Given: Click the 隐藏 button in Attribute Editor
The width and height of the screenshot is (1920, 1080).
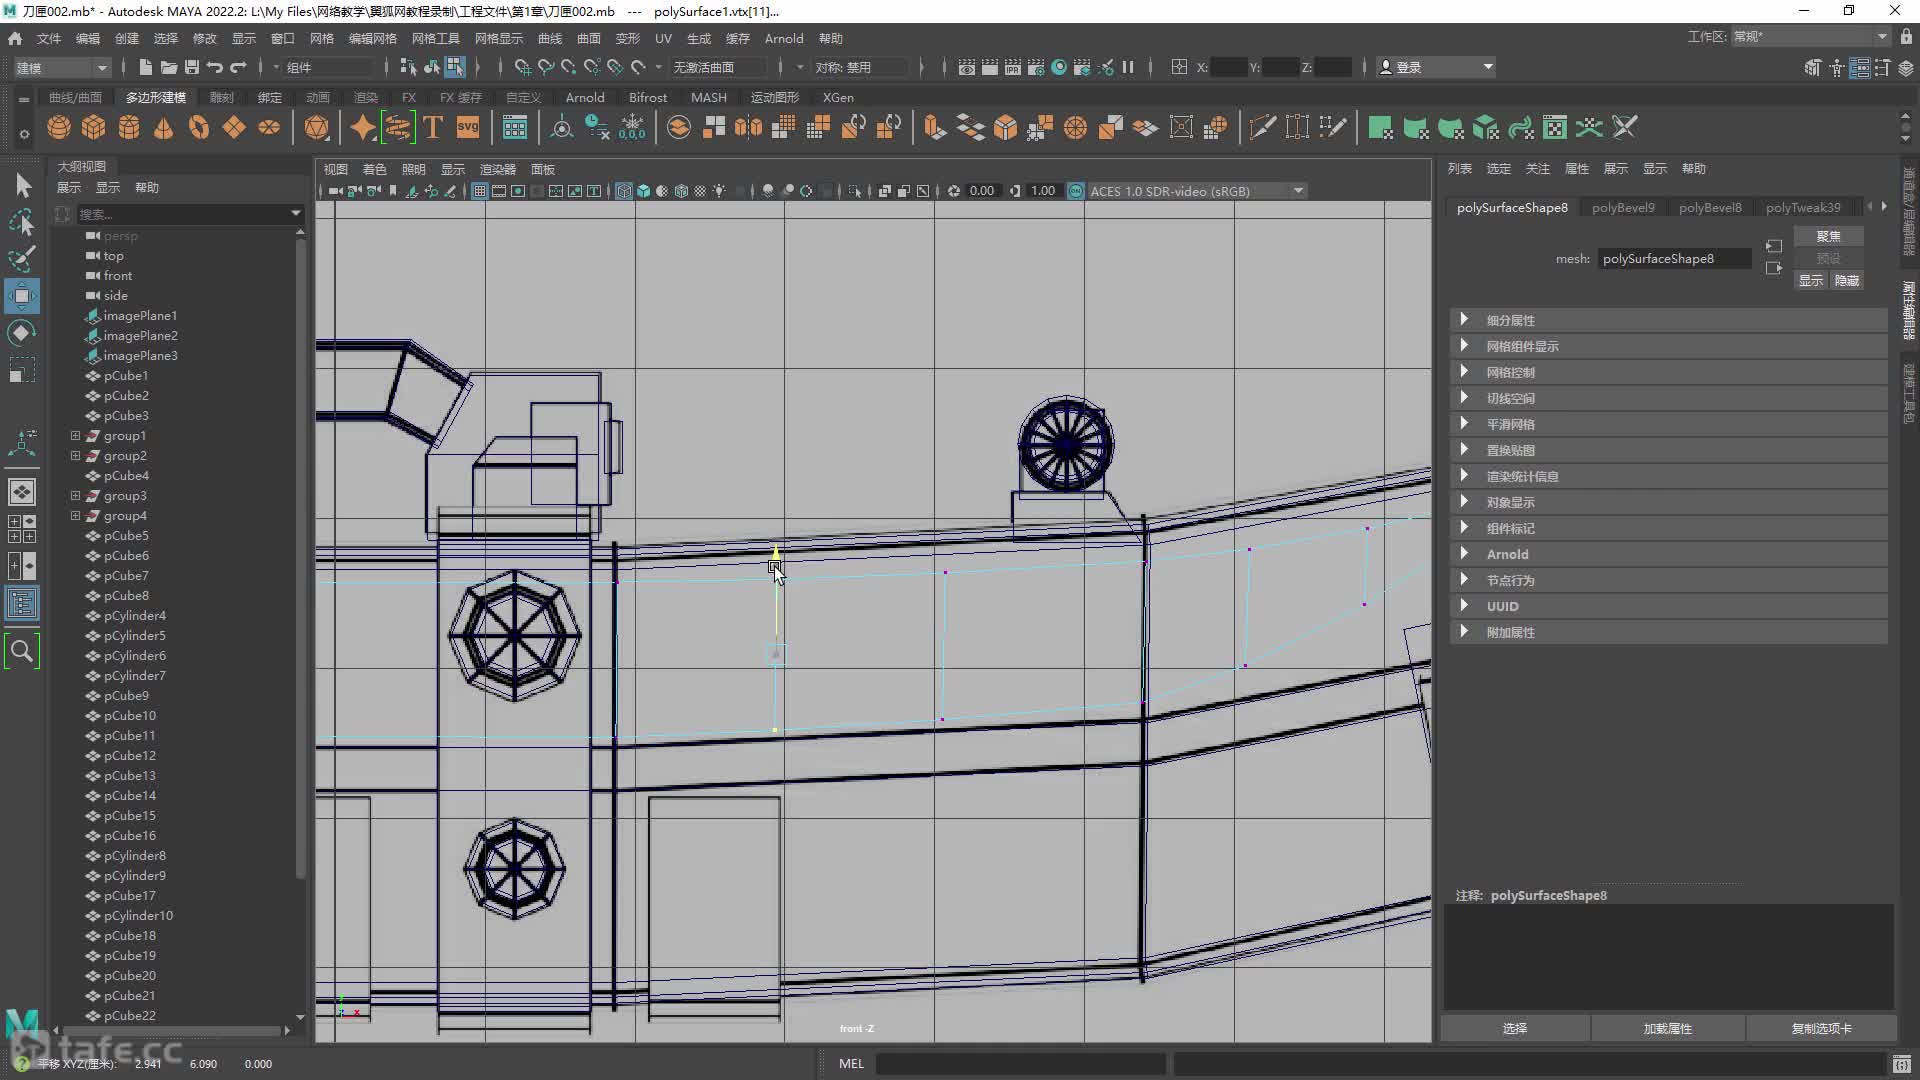Looking at the screenshot, I should pos(1846,281).
